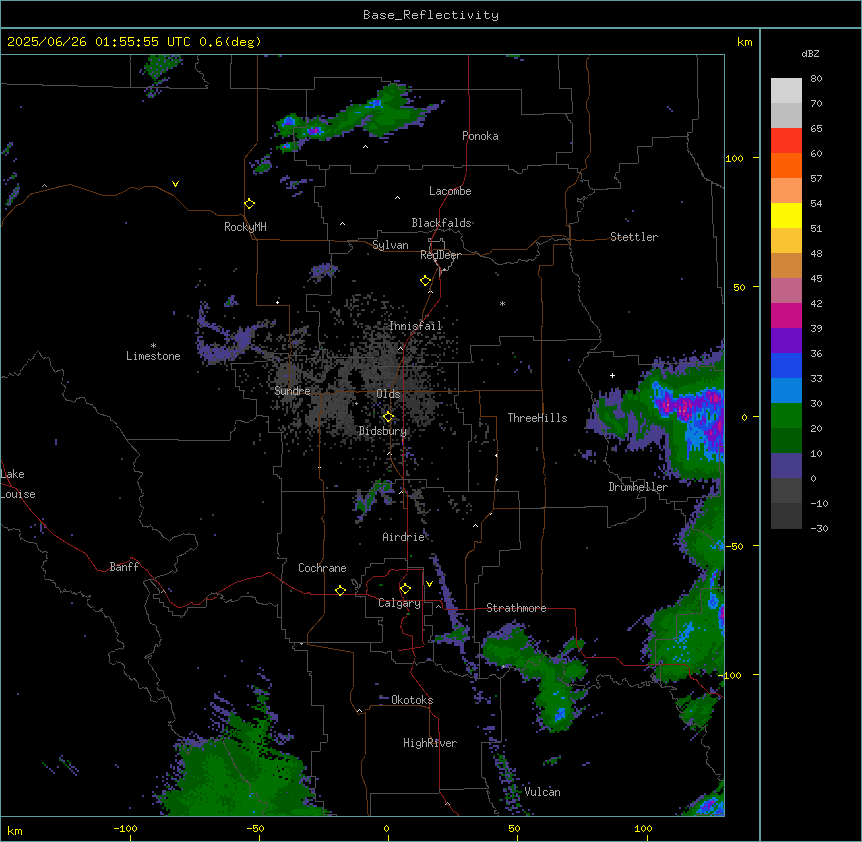Image resolution: width=862 pixels, height=842 pixels.
Task: Click the -50 label on the right axis
Action: tap(735, 546)
